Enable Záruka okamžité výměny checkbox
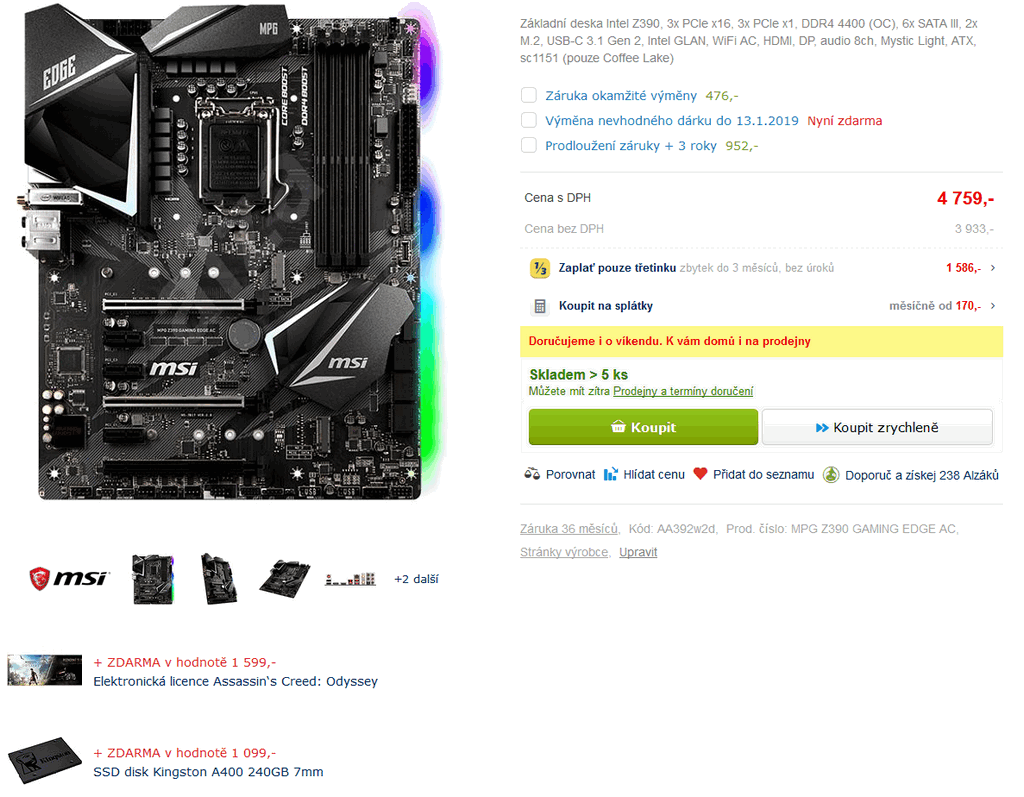 (x=529, y=95)
